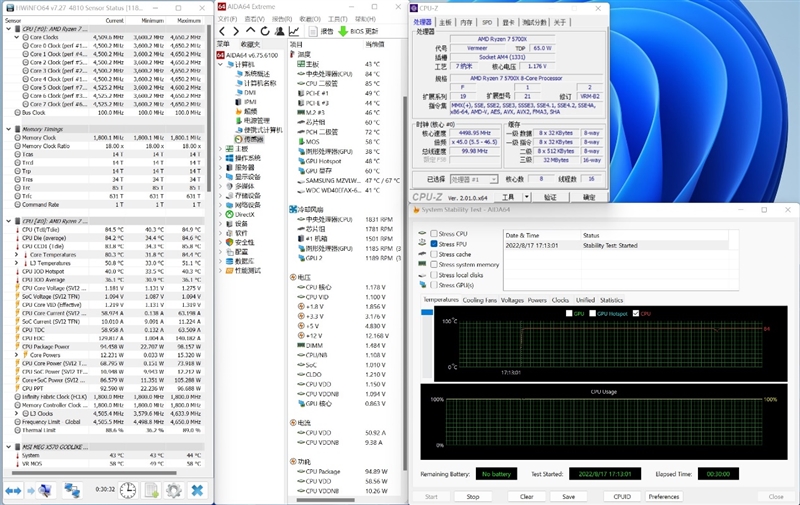Click the CPUID button
Viewport: 800px width, 505px height.
[x=622, y=496]
